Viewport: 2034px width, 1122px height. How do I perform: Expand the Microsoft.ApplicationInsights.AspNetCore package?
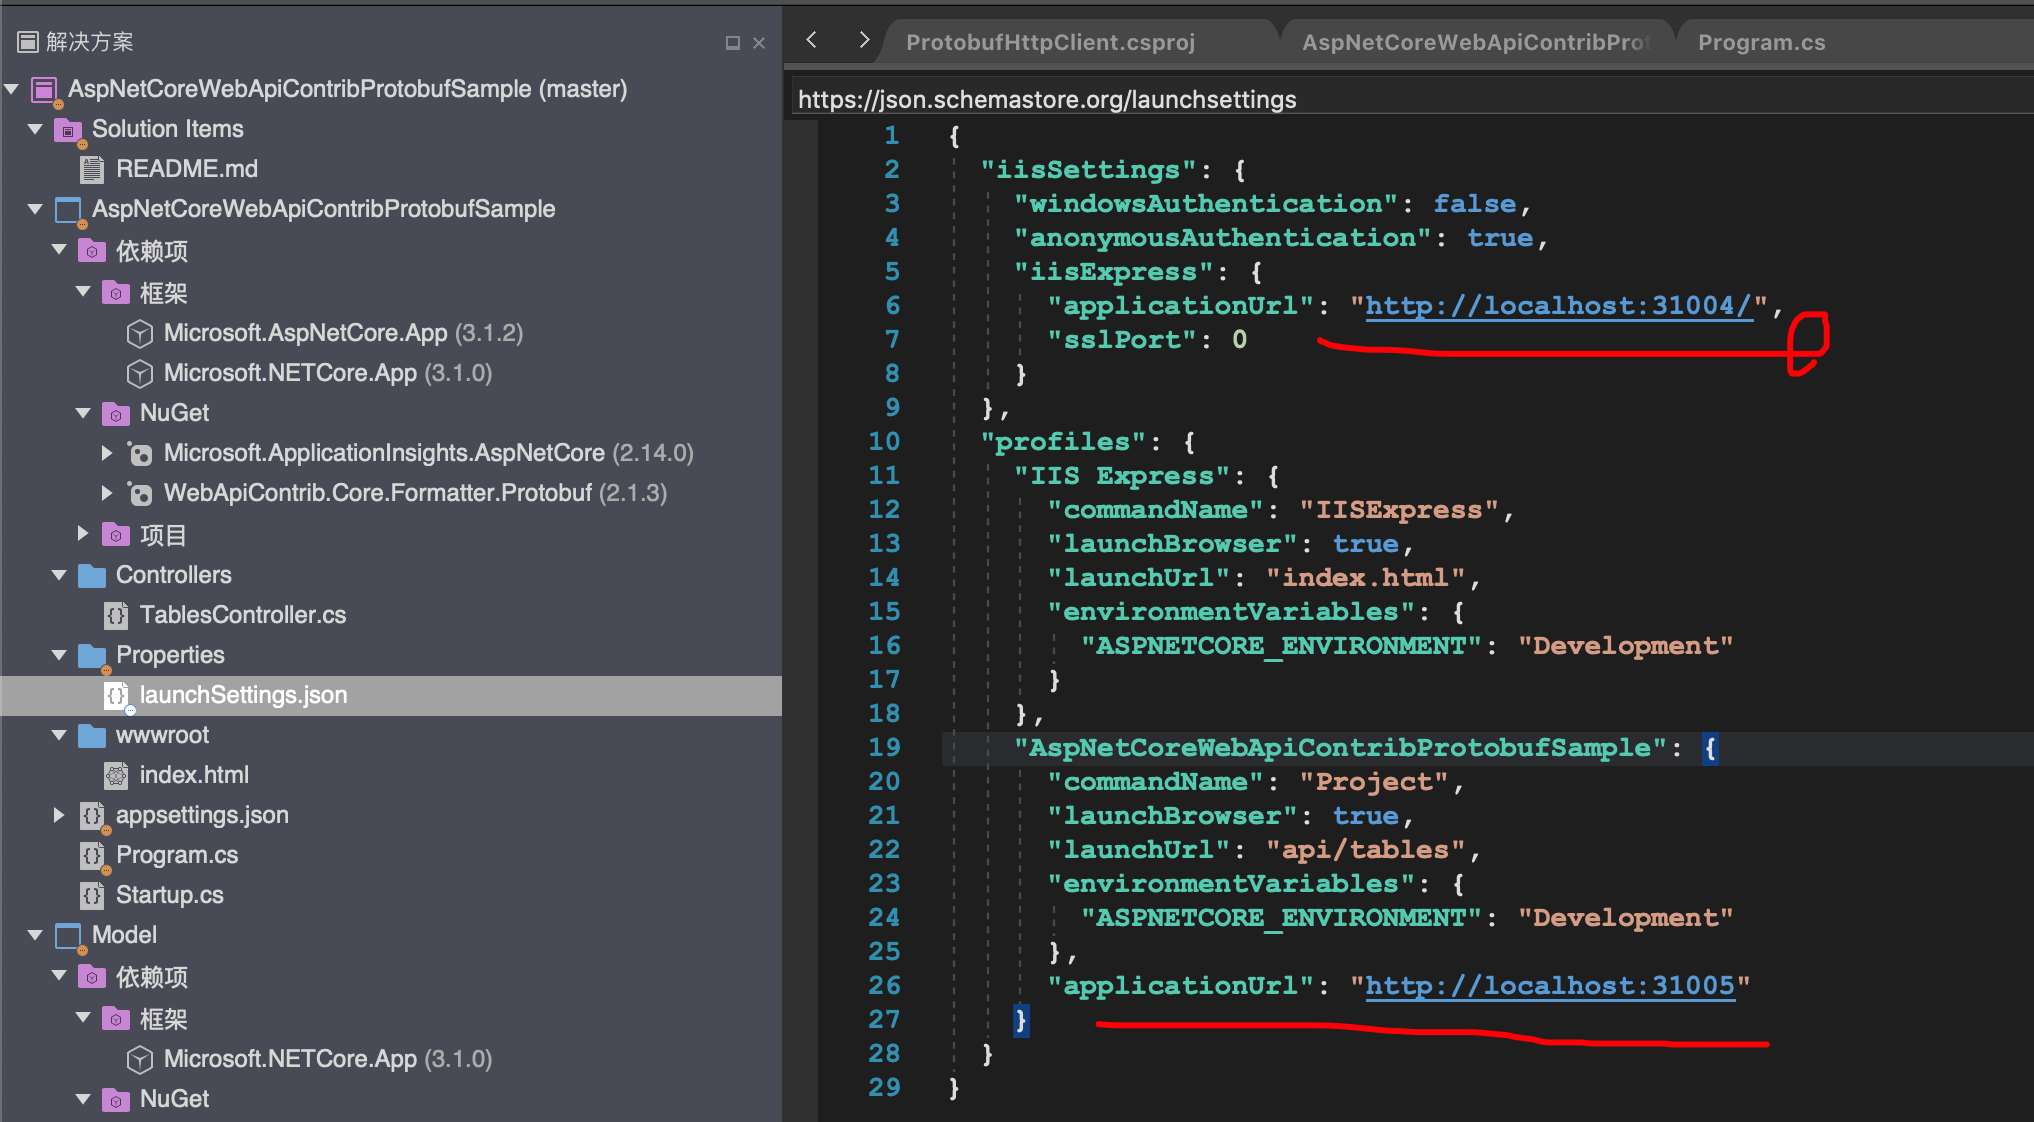(x=107, y=453)
